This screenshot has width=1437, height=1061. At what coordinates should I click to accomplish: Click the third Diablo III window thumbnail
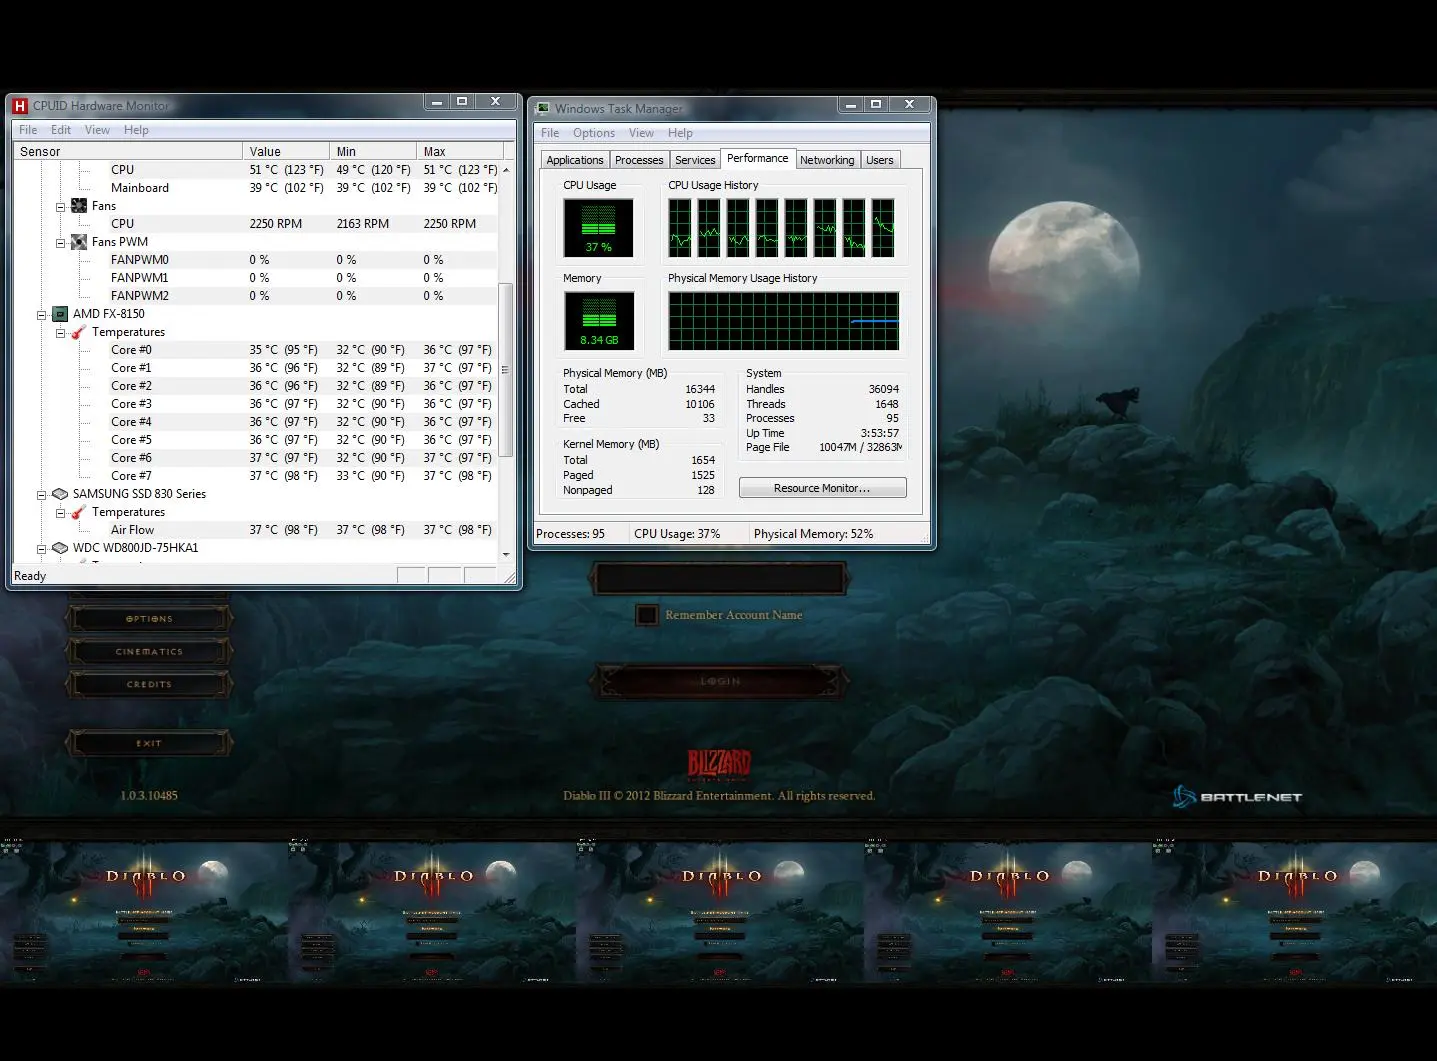coord(720,911)
